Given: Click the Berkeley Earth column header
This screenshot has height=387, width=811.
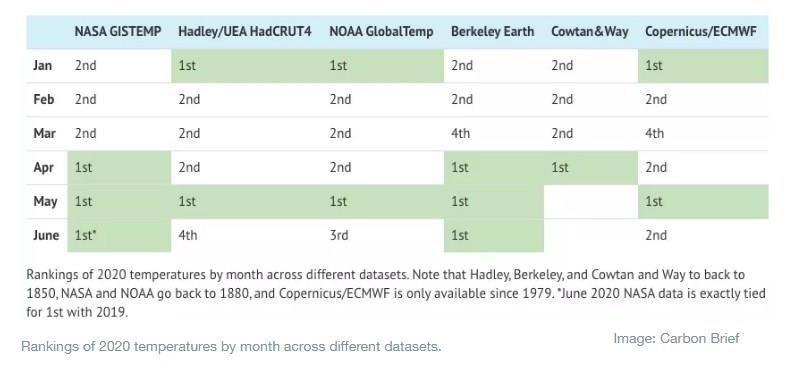Looking at the screenshot, I should (492, 32).
